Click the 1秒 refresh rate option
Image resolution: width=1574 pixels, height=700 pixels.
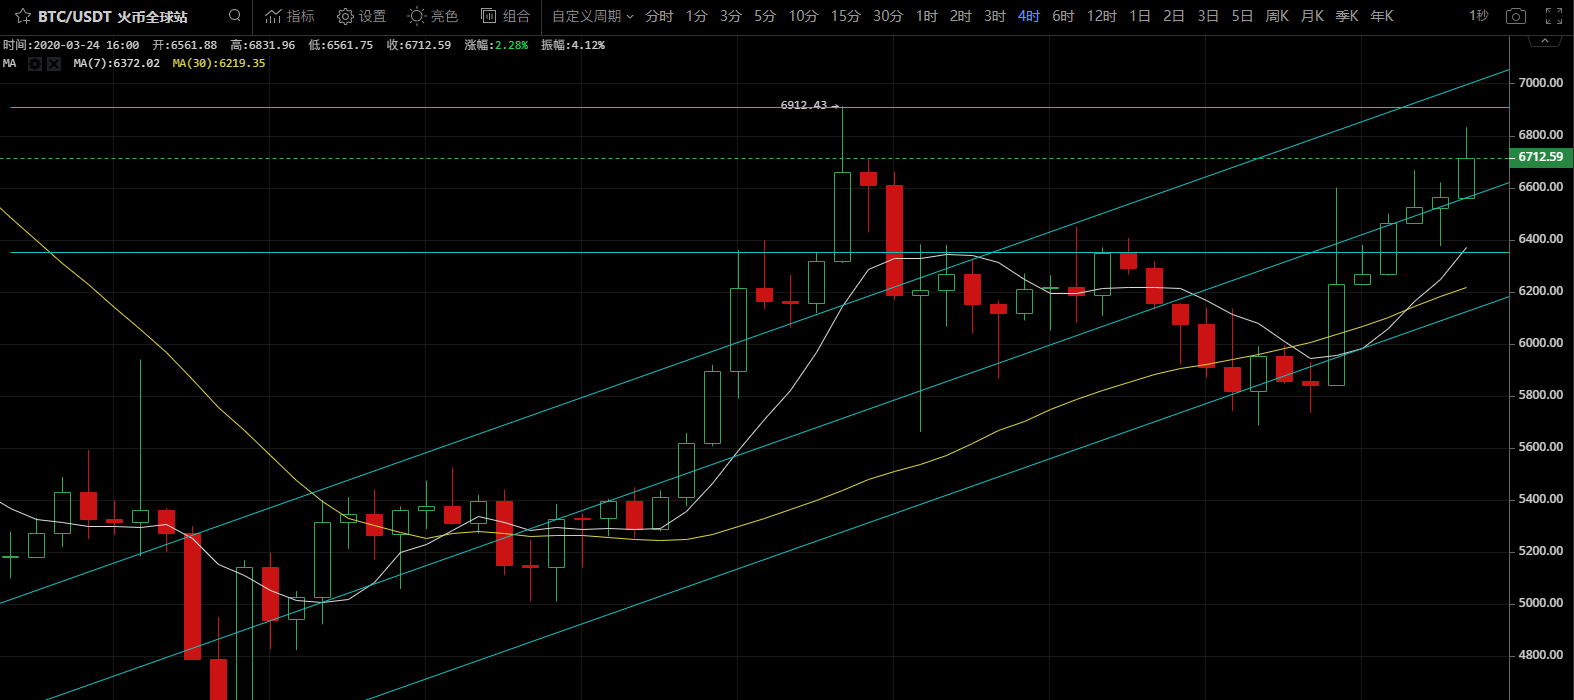(1479, 16)
